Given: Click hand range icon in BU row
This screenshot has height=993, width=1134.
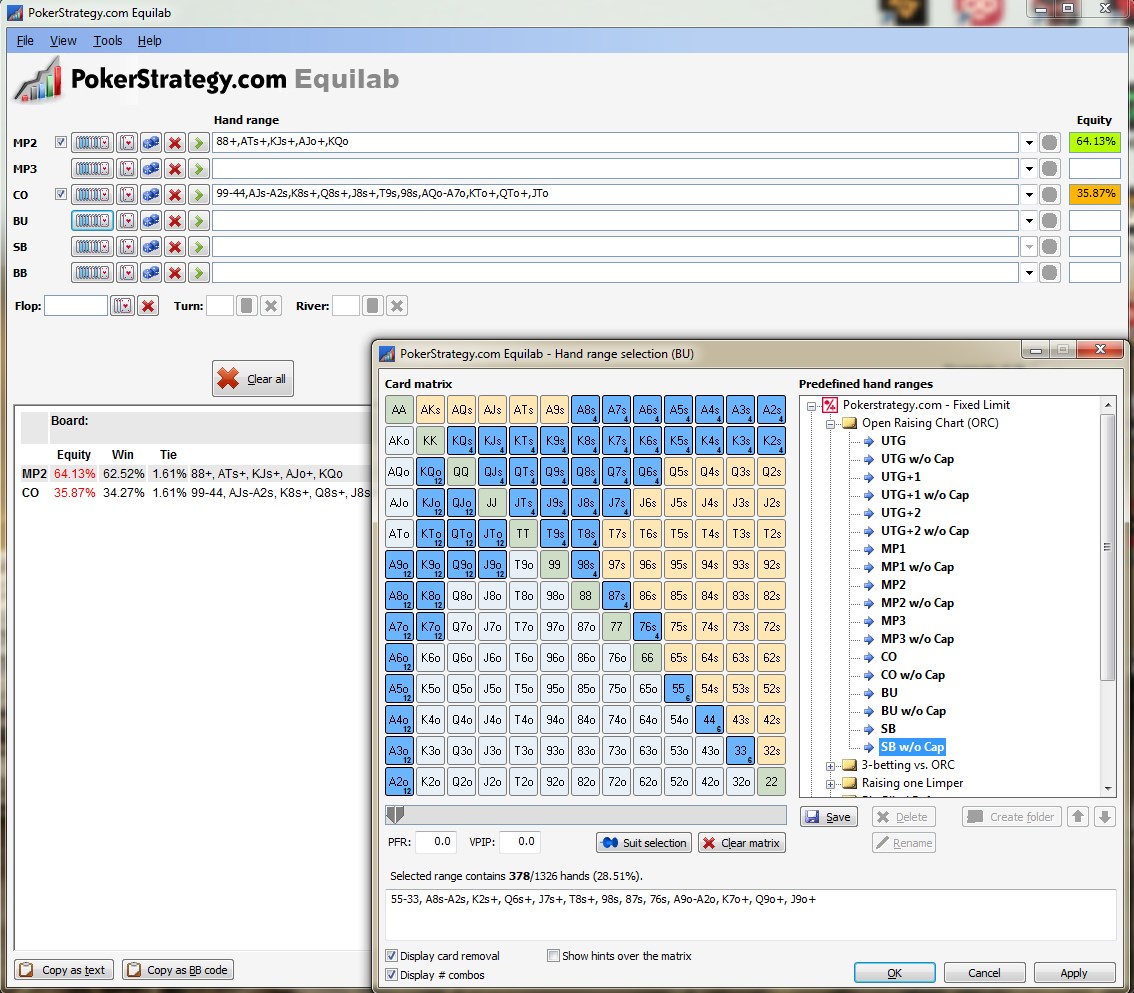Looking at the screenshot, I should [92, 221].
